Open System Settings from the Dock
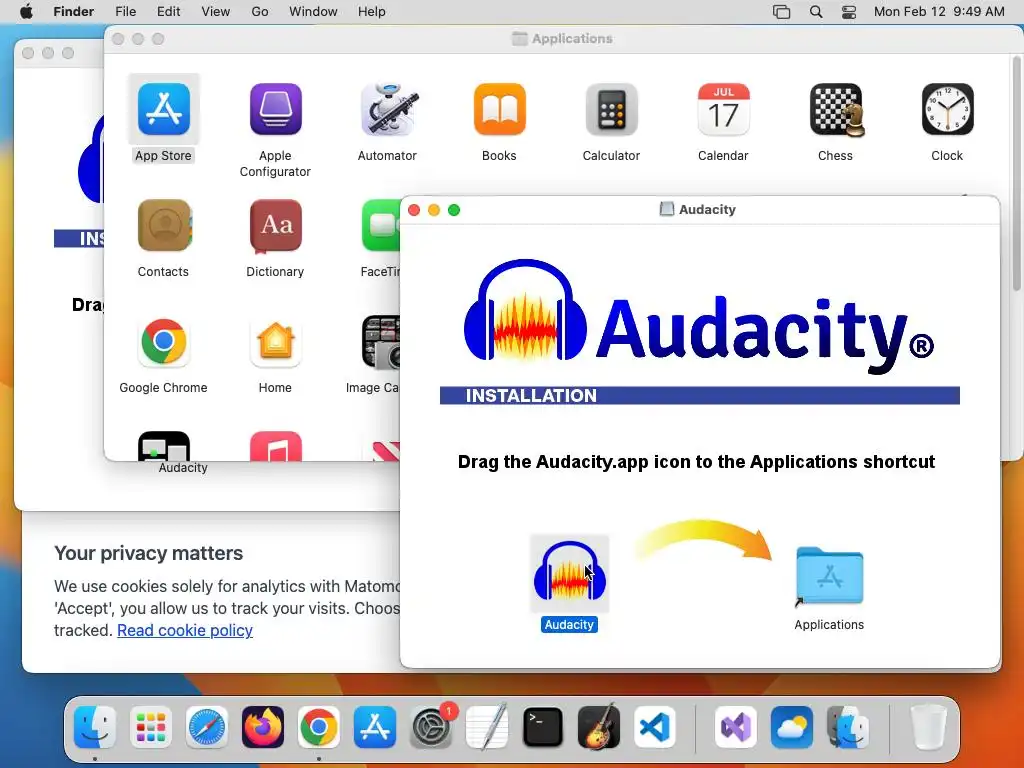Screen dimensions: 1024x768 (x=431, y=727)
